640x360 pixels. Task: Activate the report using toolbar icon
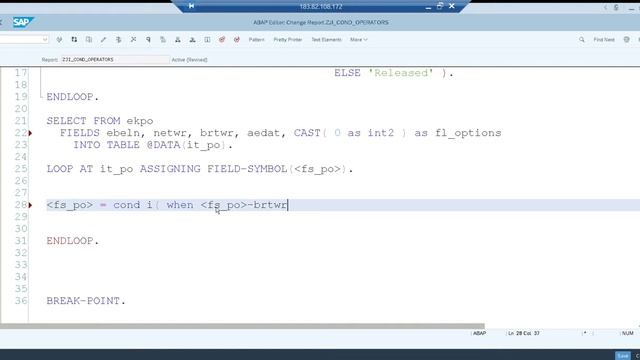tap(133, 40)
